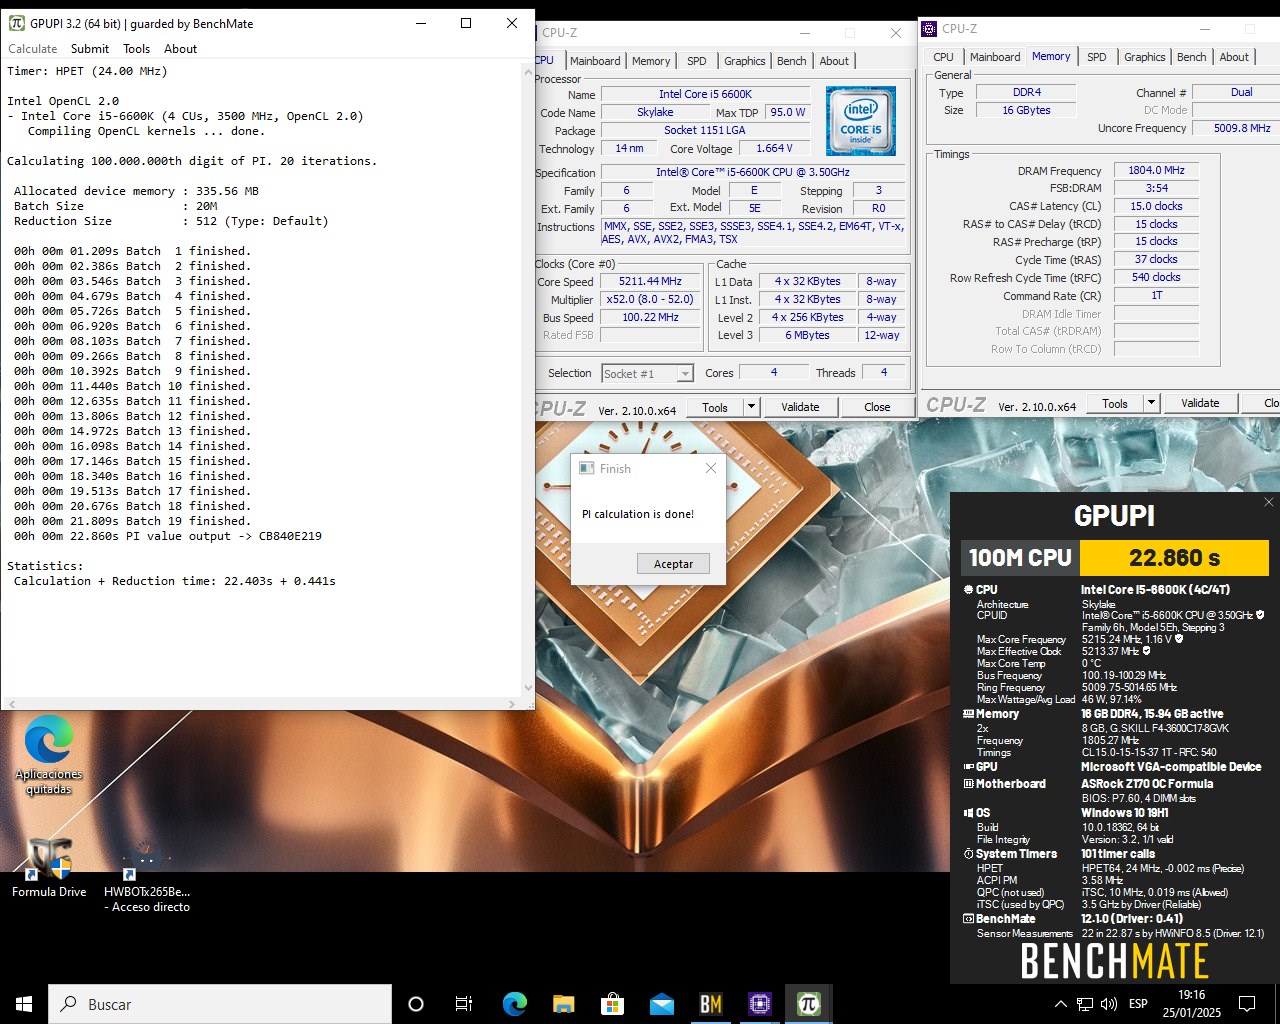Open Mail app from taskbar
This screenshot has width=1280, height=1024.
tap(662, 1004)
